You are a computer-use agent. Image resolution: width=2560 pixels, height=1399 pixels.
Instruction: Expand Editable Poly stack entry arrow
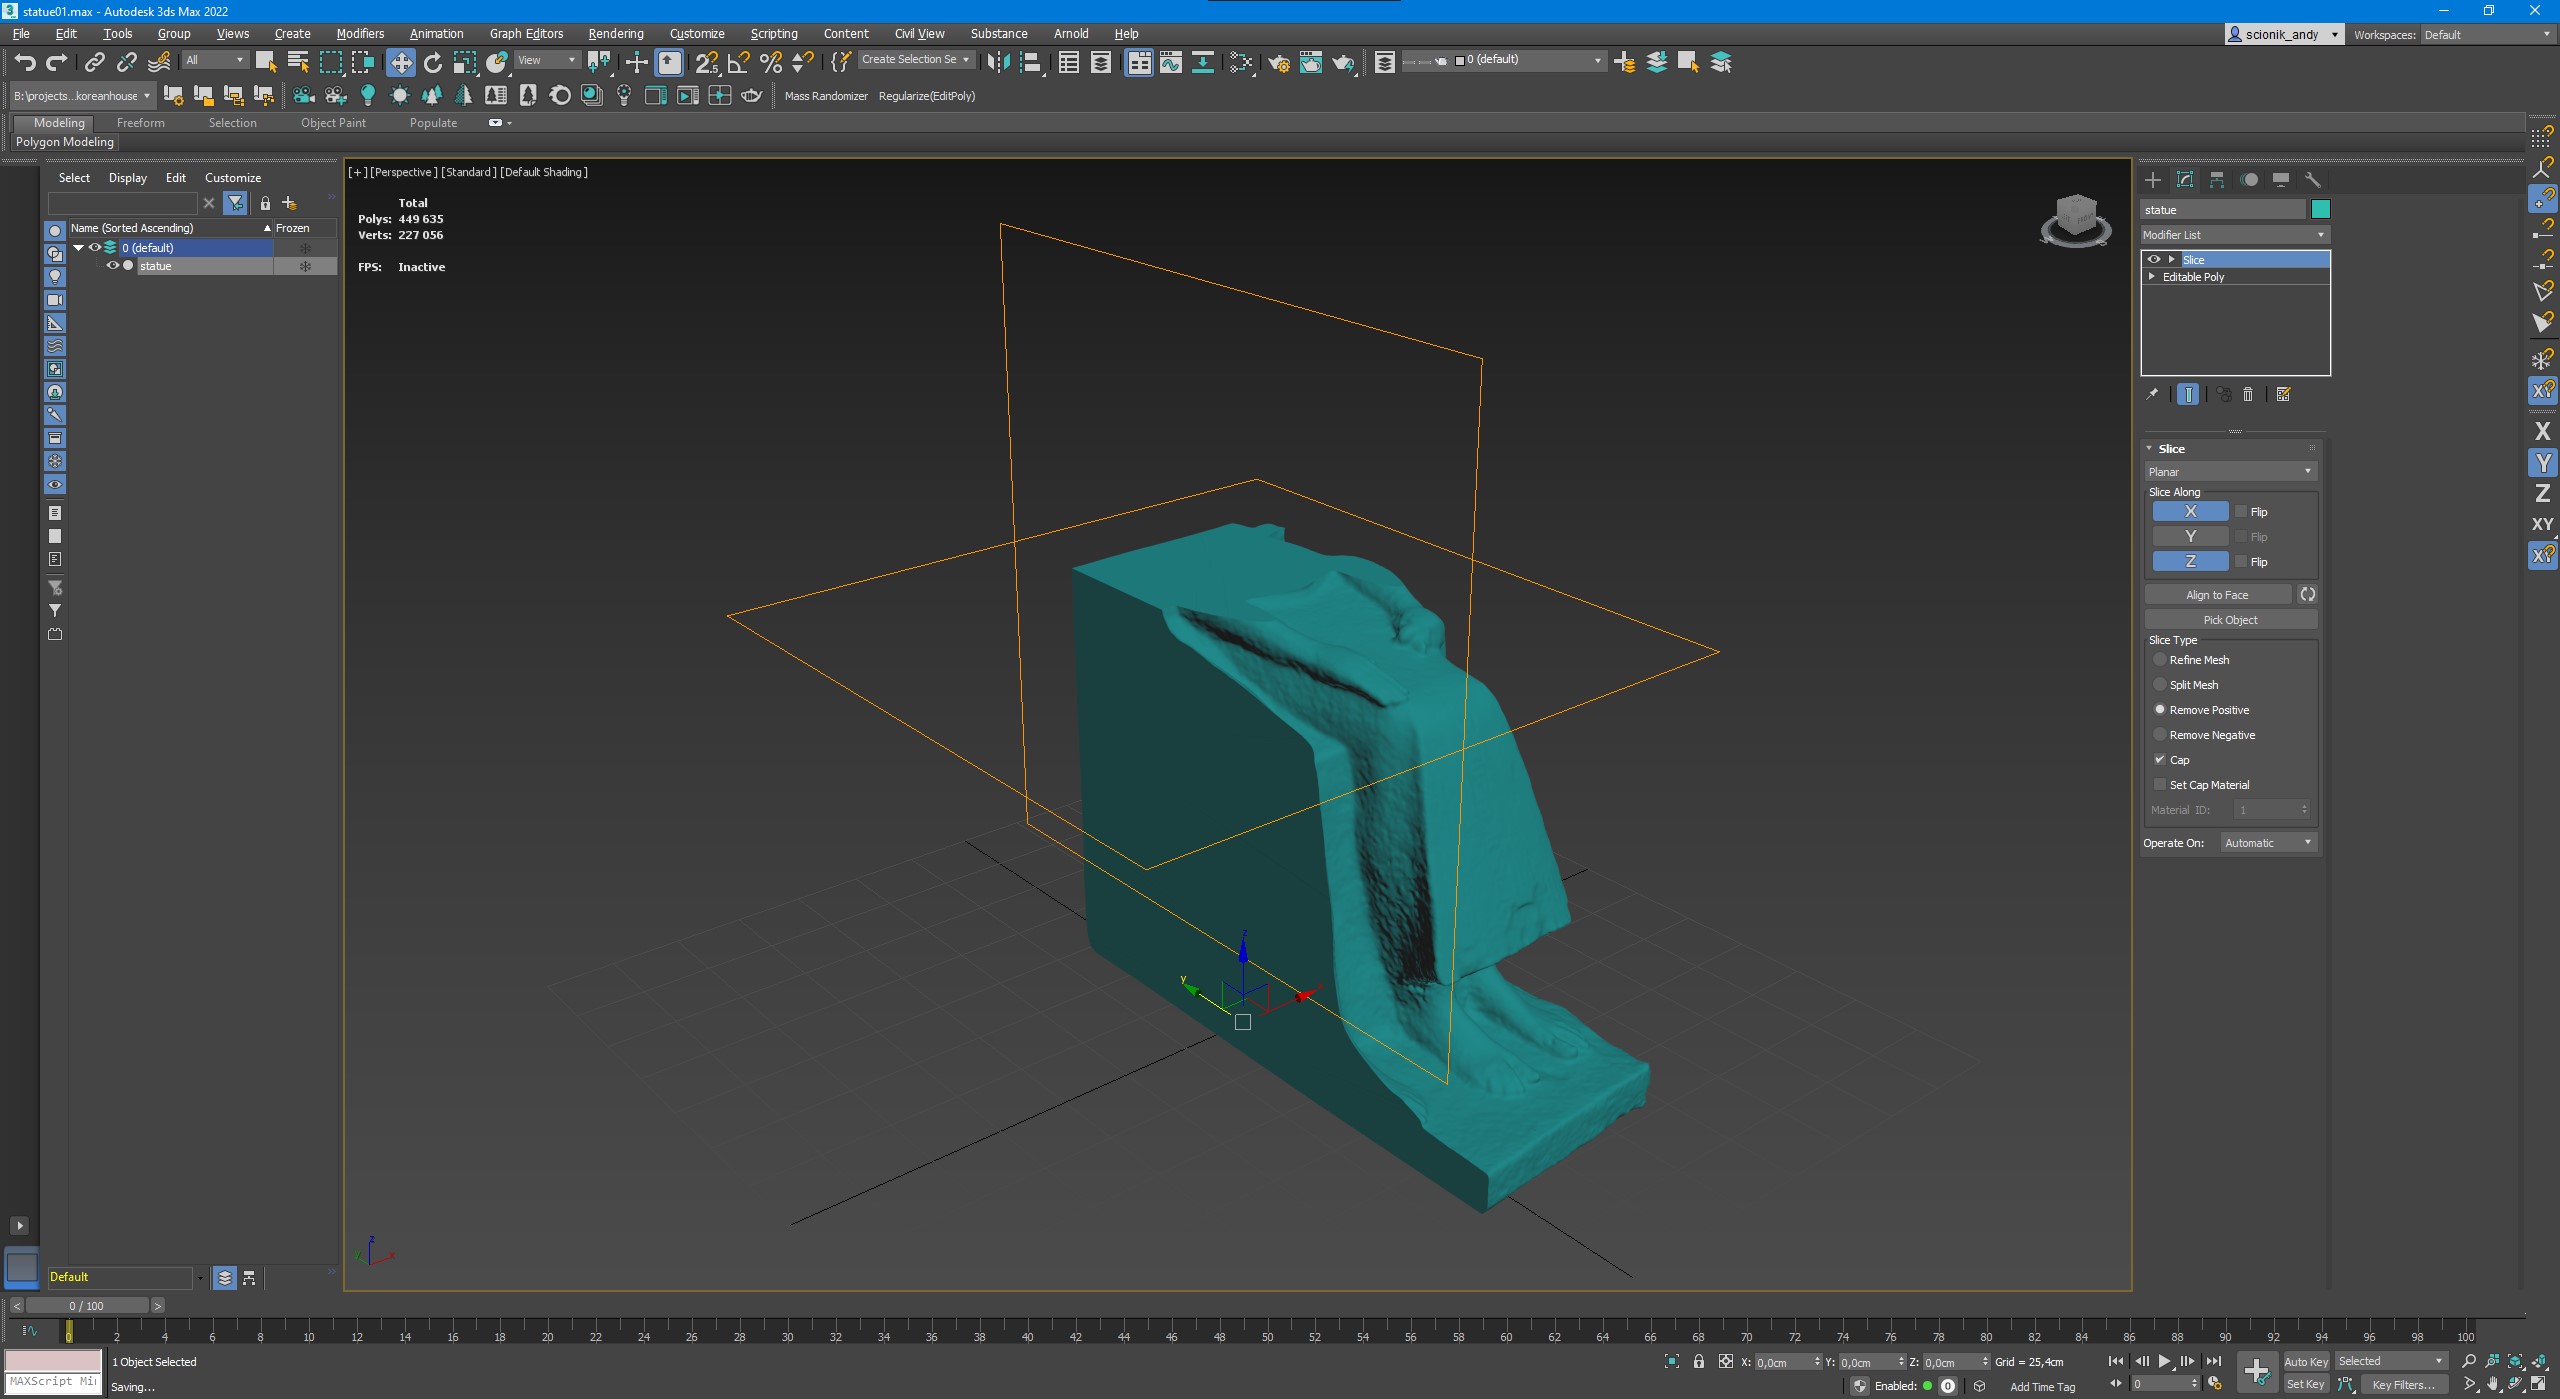(2152, 276)
